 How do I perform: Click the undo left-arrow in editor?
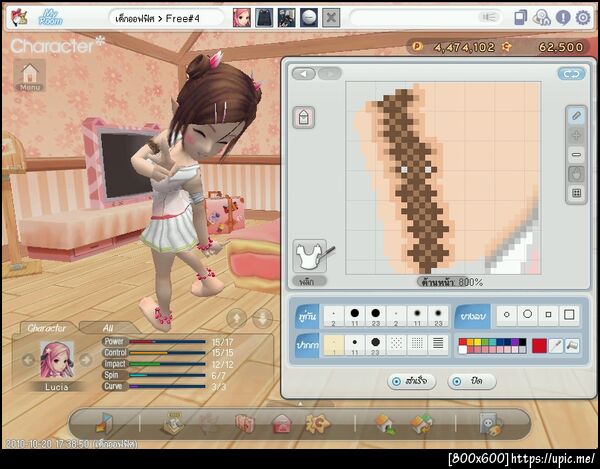304,73
